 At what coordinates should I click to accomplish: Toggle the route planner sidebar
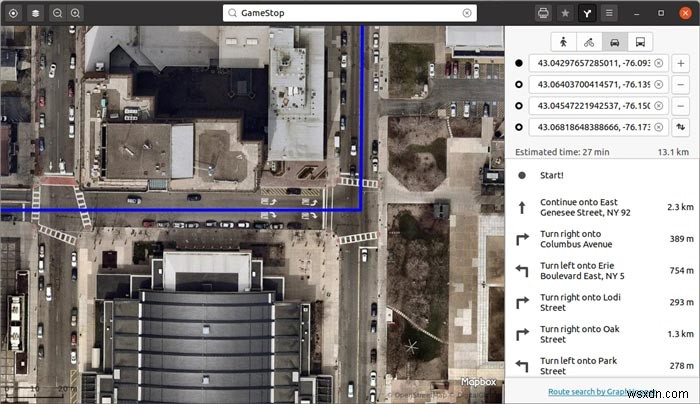pyautogui.click(x=587, y=13)
